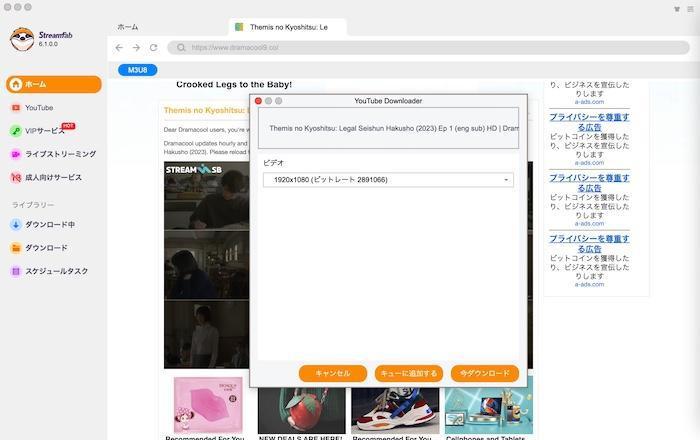Select the Themis no Kyoshitsu tab
This screenshot has width=700, height=440.
288,27
